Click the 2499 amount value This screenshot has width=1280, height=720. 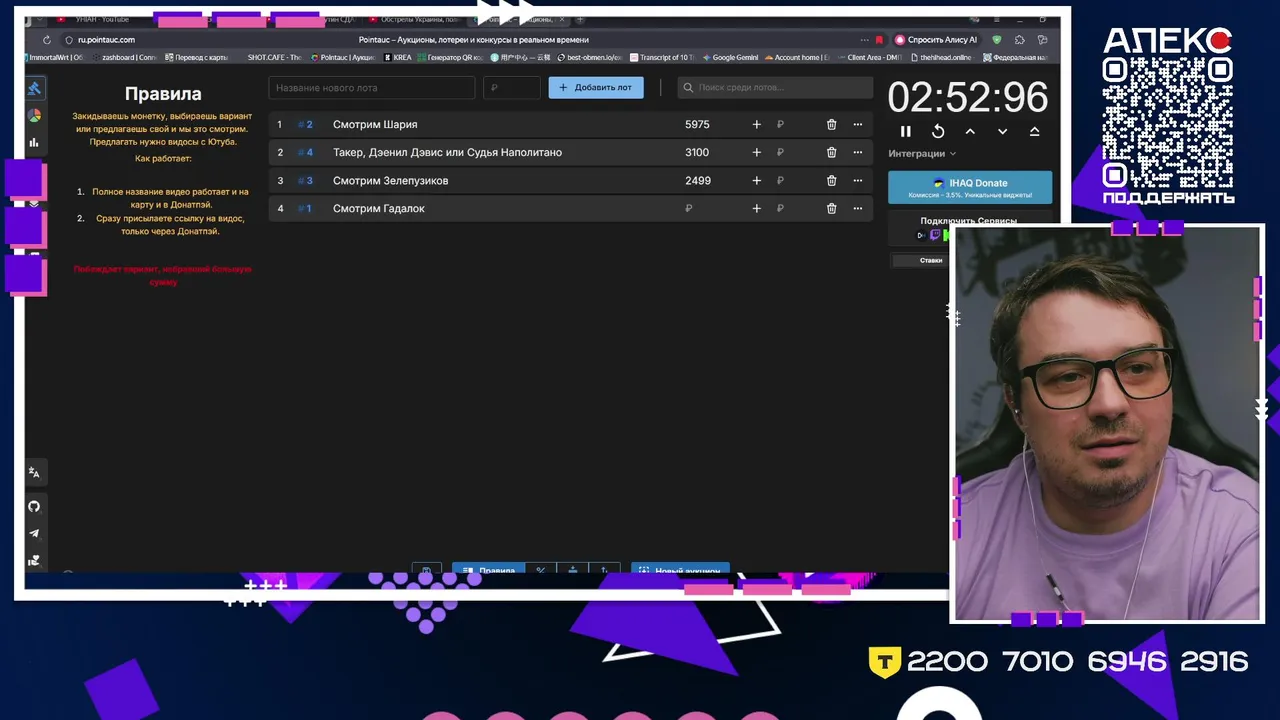click(697, 181)
